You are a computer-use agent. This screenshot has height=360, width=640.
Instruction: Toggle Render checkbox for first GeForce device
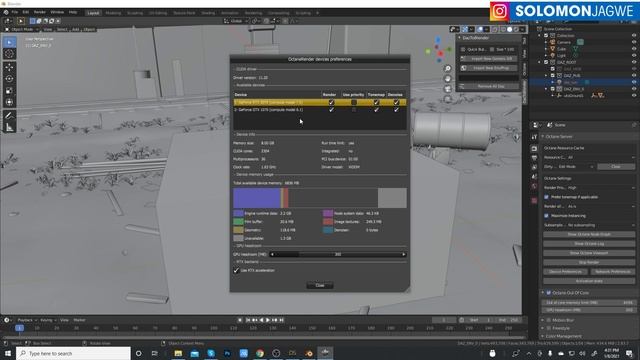click(x=331, y=102)
